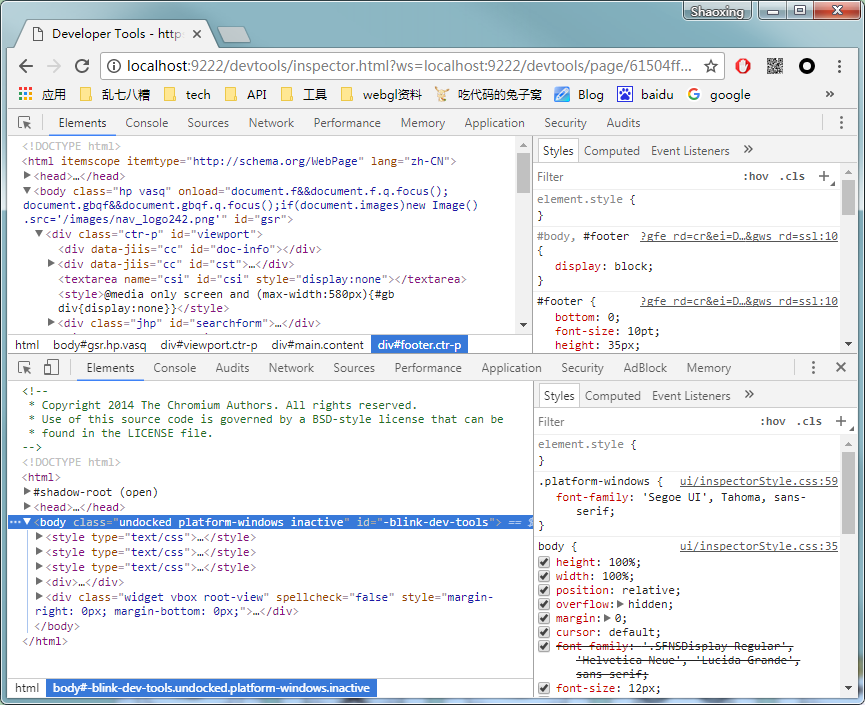Uncheck the margin: 0 property

click(544, 618)
